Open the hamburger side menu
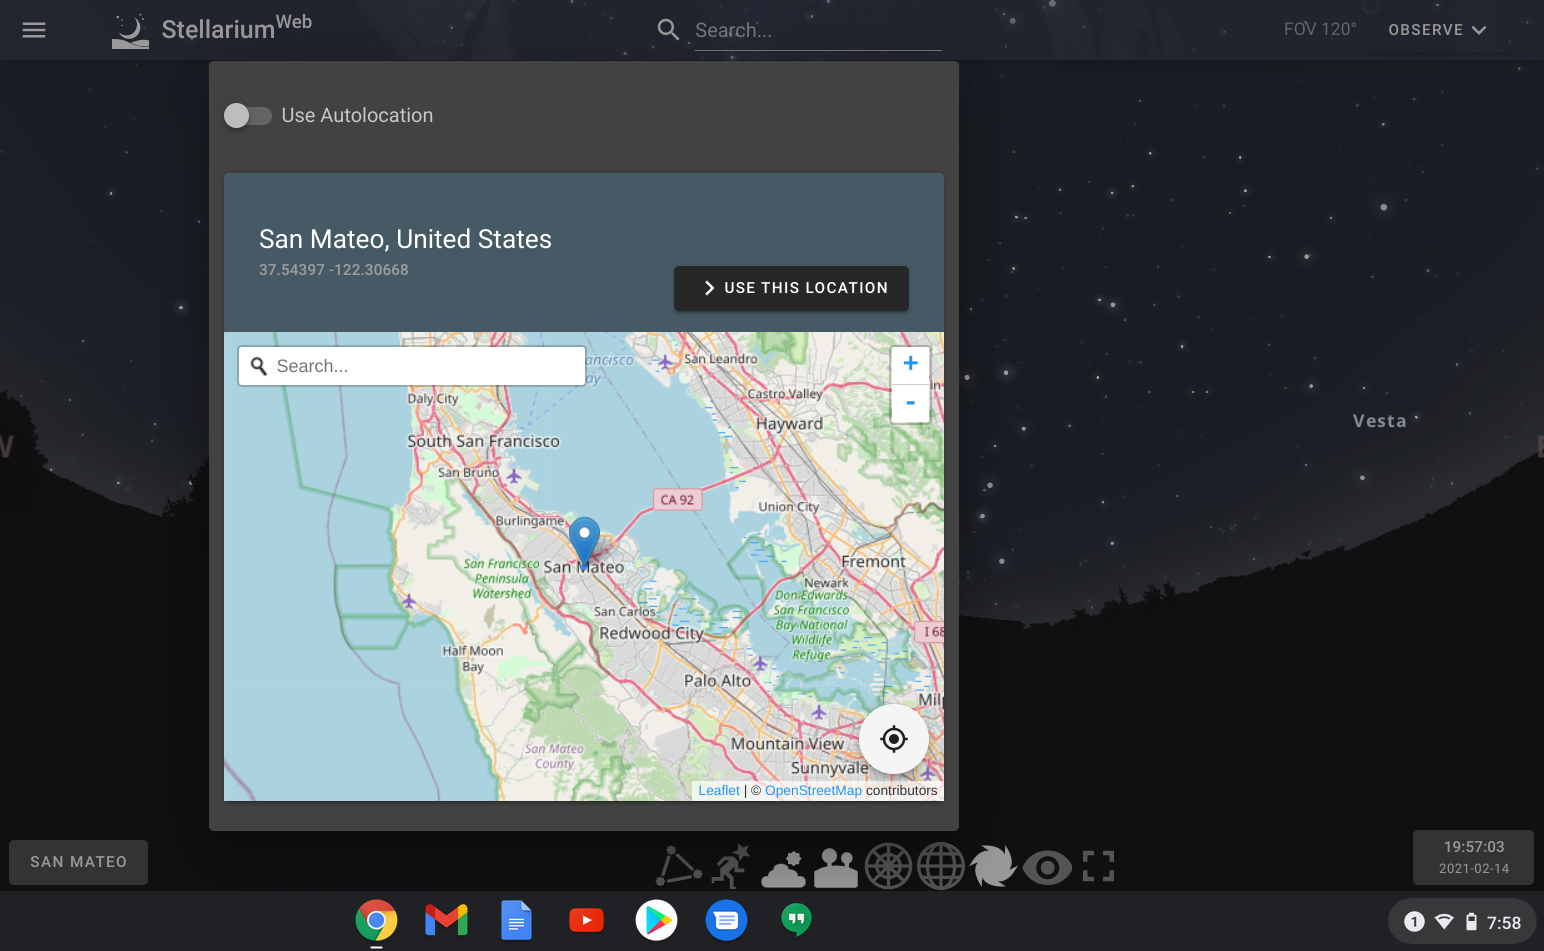The width and height of the screenshot is (1544, 951). (34, 30)
